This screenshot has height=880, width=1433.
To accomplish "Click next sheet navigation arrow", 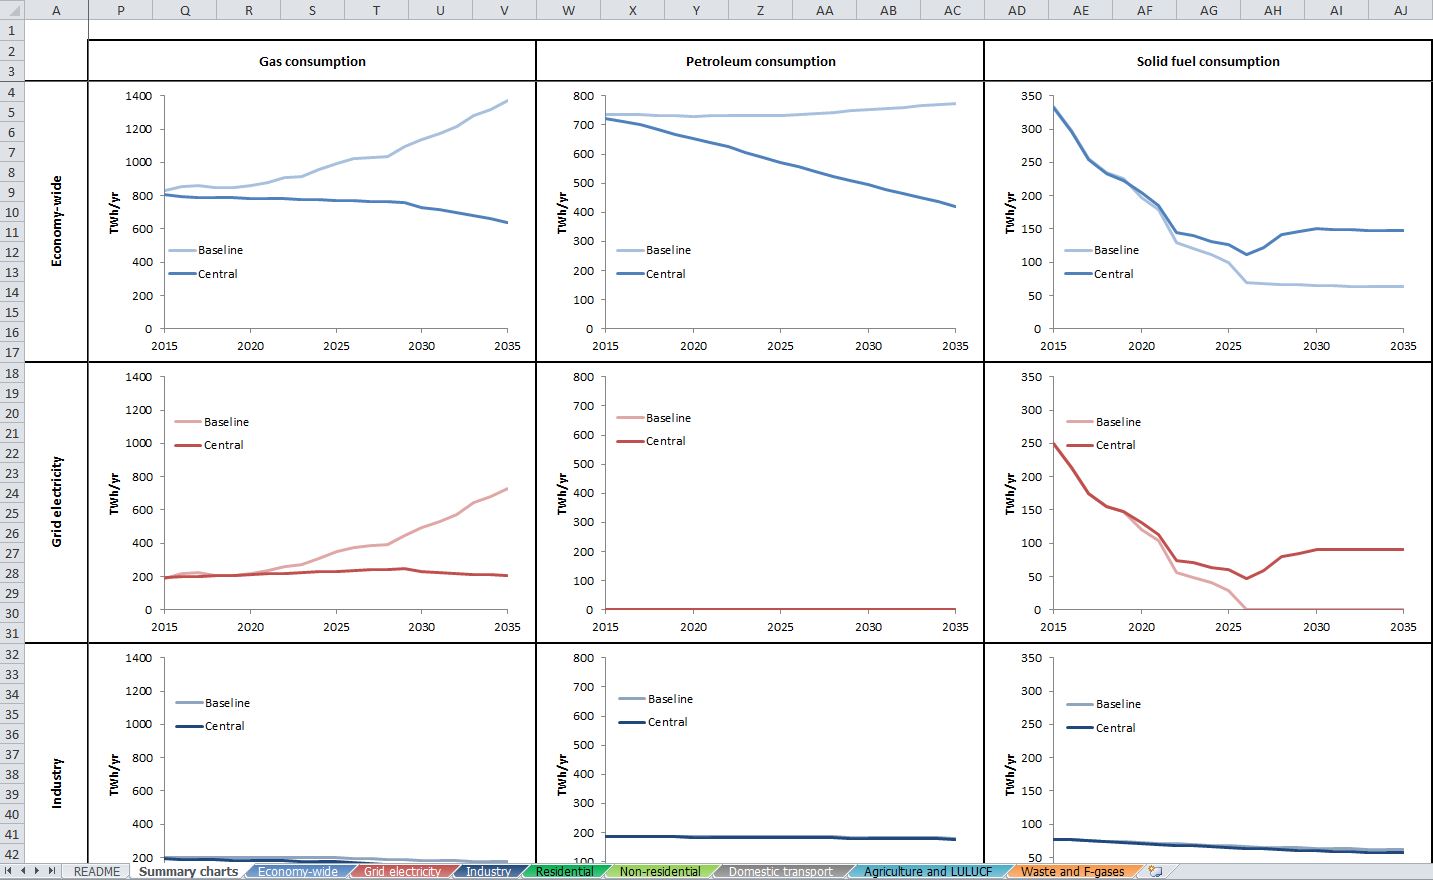I will pos(39,871).
